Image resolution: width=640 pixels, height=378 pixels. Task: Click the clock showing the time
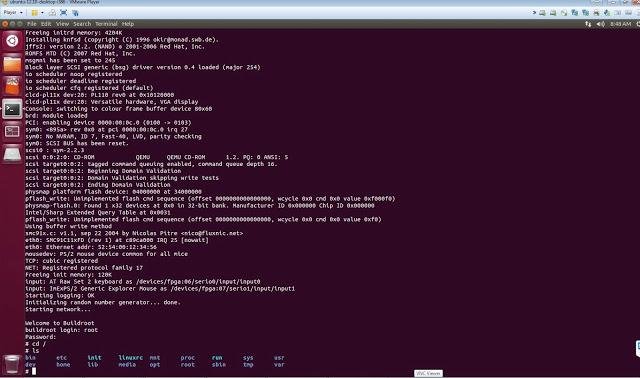point(621,24)
